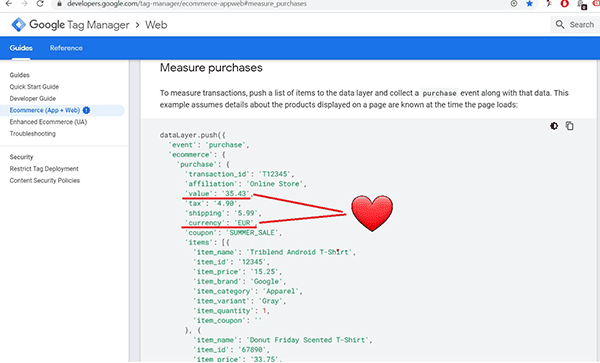Screen dimensions: 600x363
Task: Open Restrict Tag Deployment page
Action: (x=44, y=169)
